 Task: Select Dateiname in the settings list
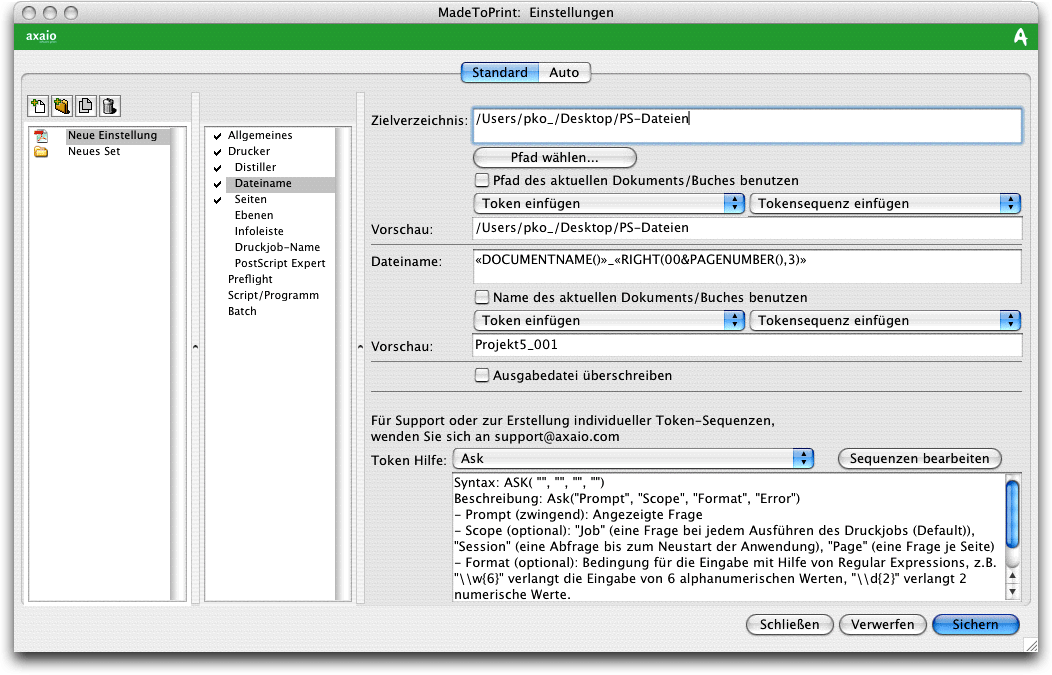[263, 184]
